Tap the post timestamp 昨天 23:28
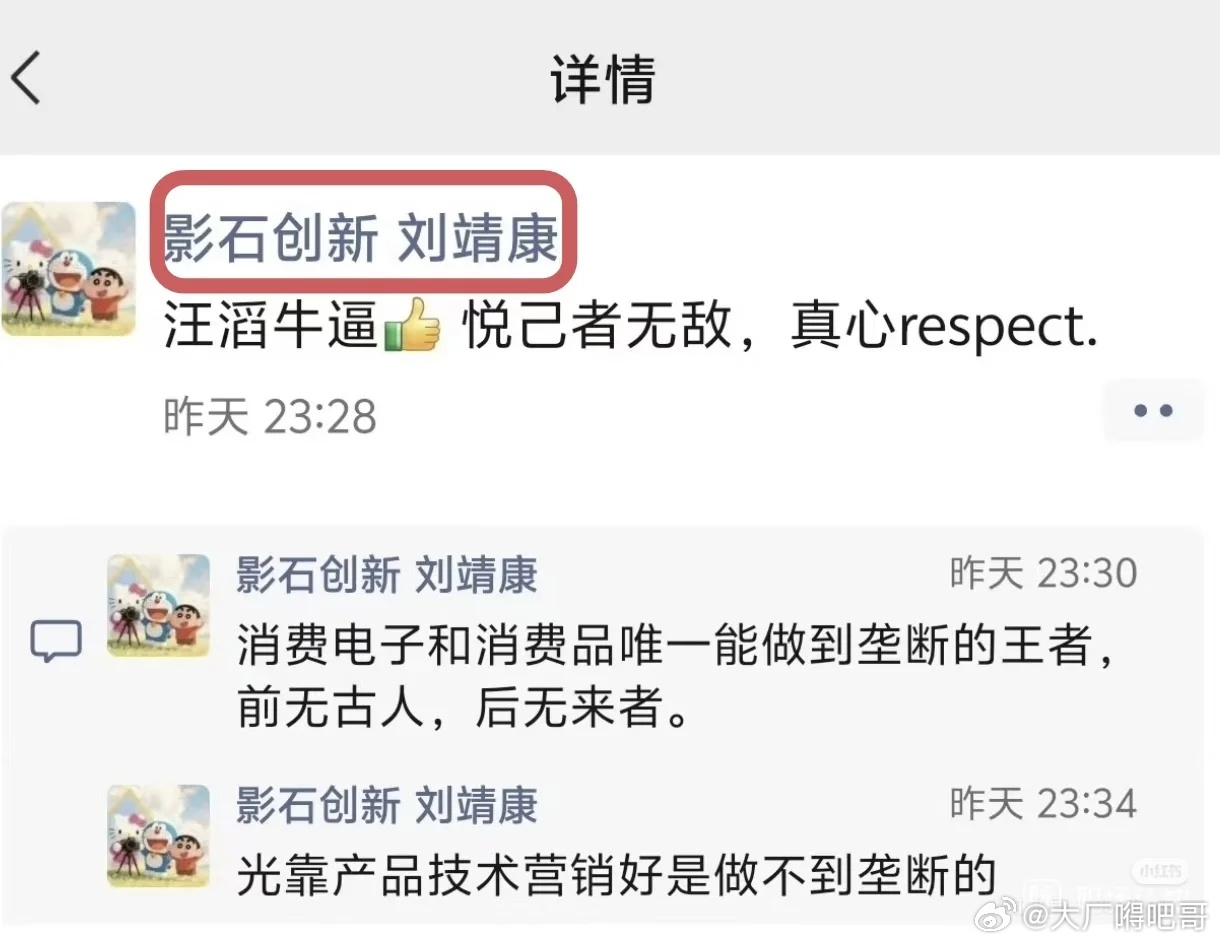This screenshot has width=1220, height=944. point(270,416)
